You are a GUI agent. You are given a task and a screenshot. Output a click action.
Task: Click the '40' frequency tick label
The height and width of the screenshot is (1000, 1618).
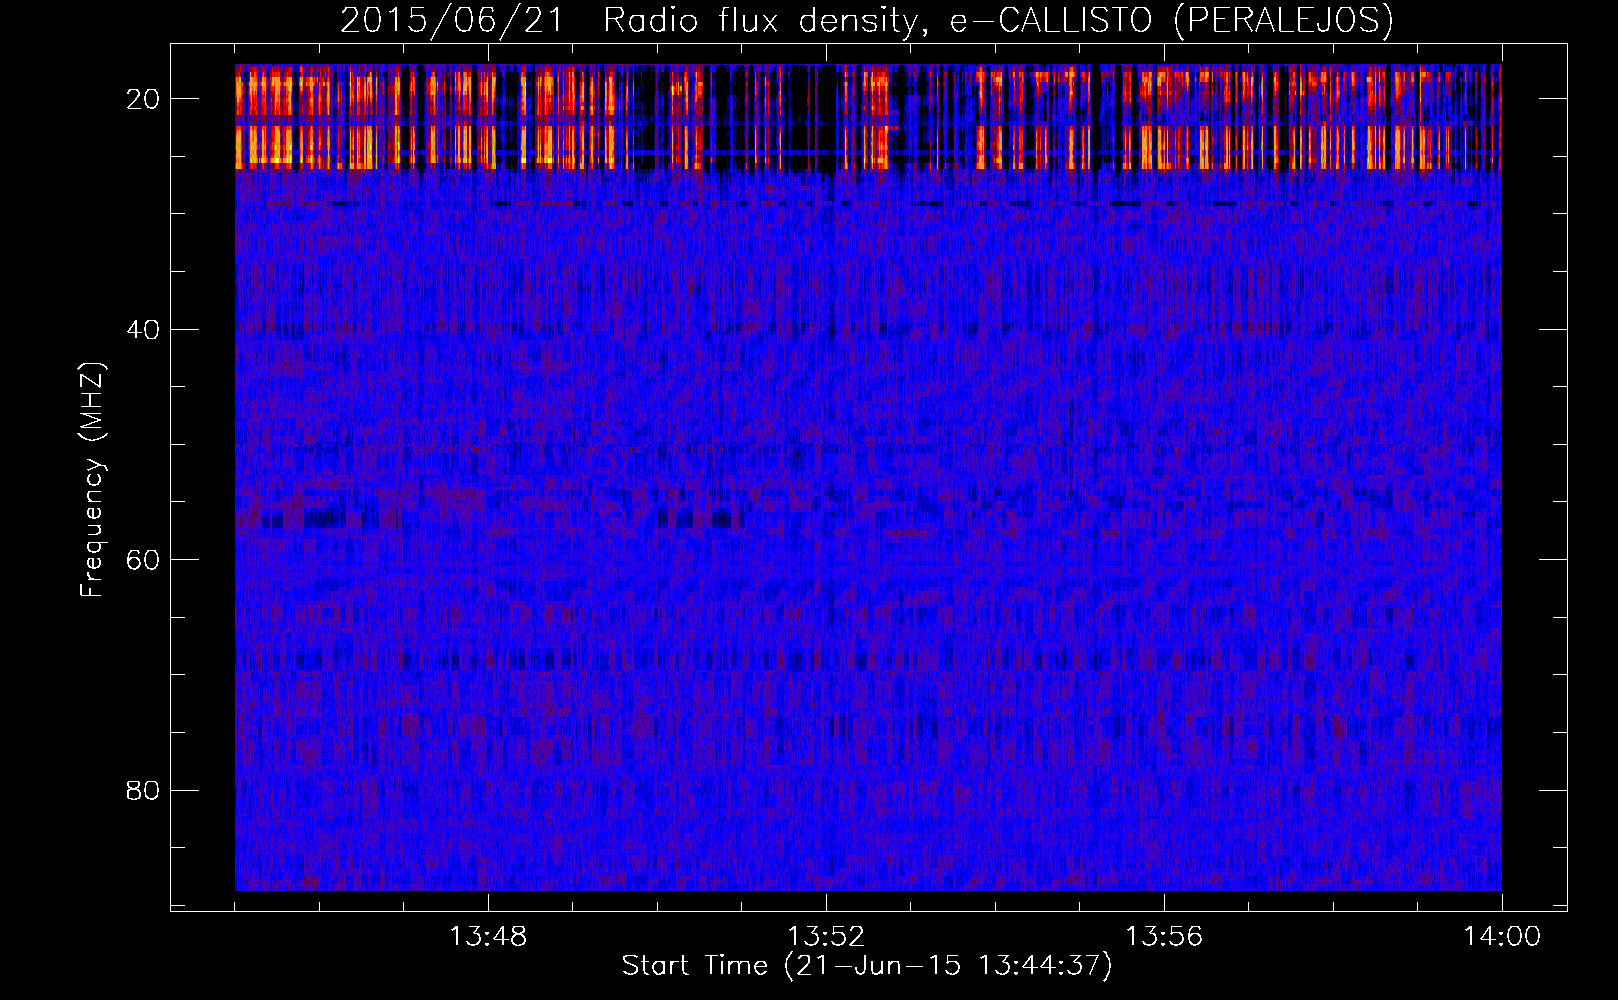point(143,329)
